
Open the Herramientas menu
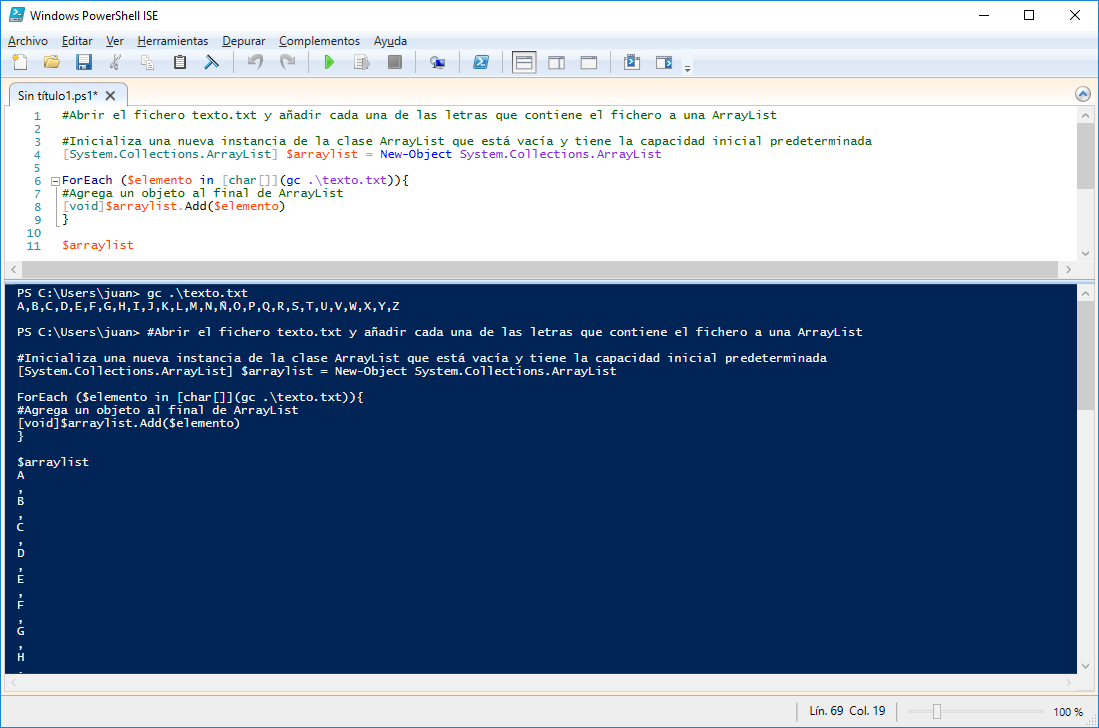(x=173, y=41)
